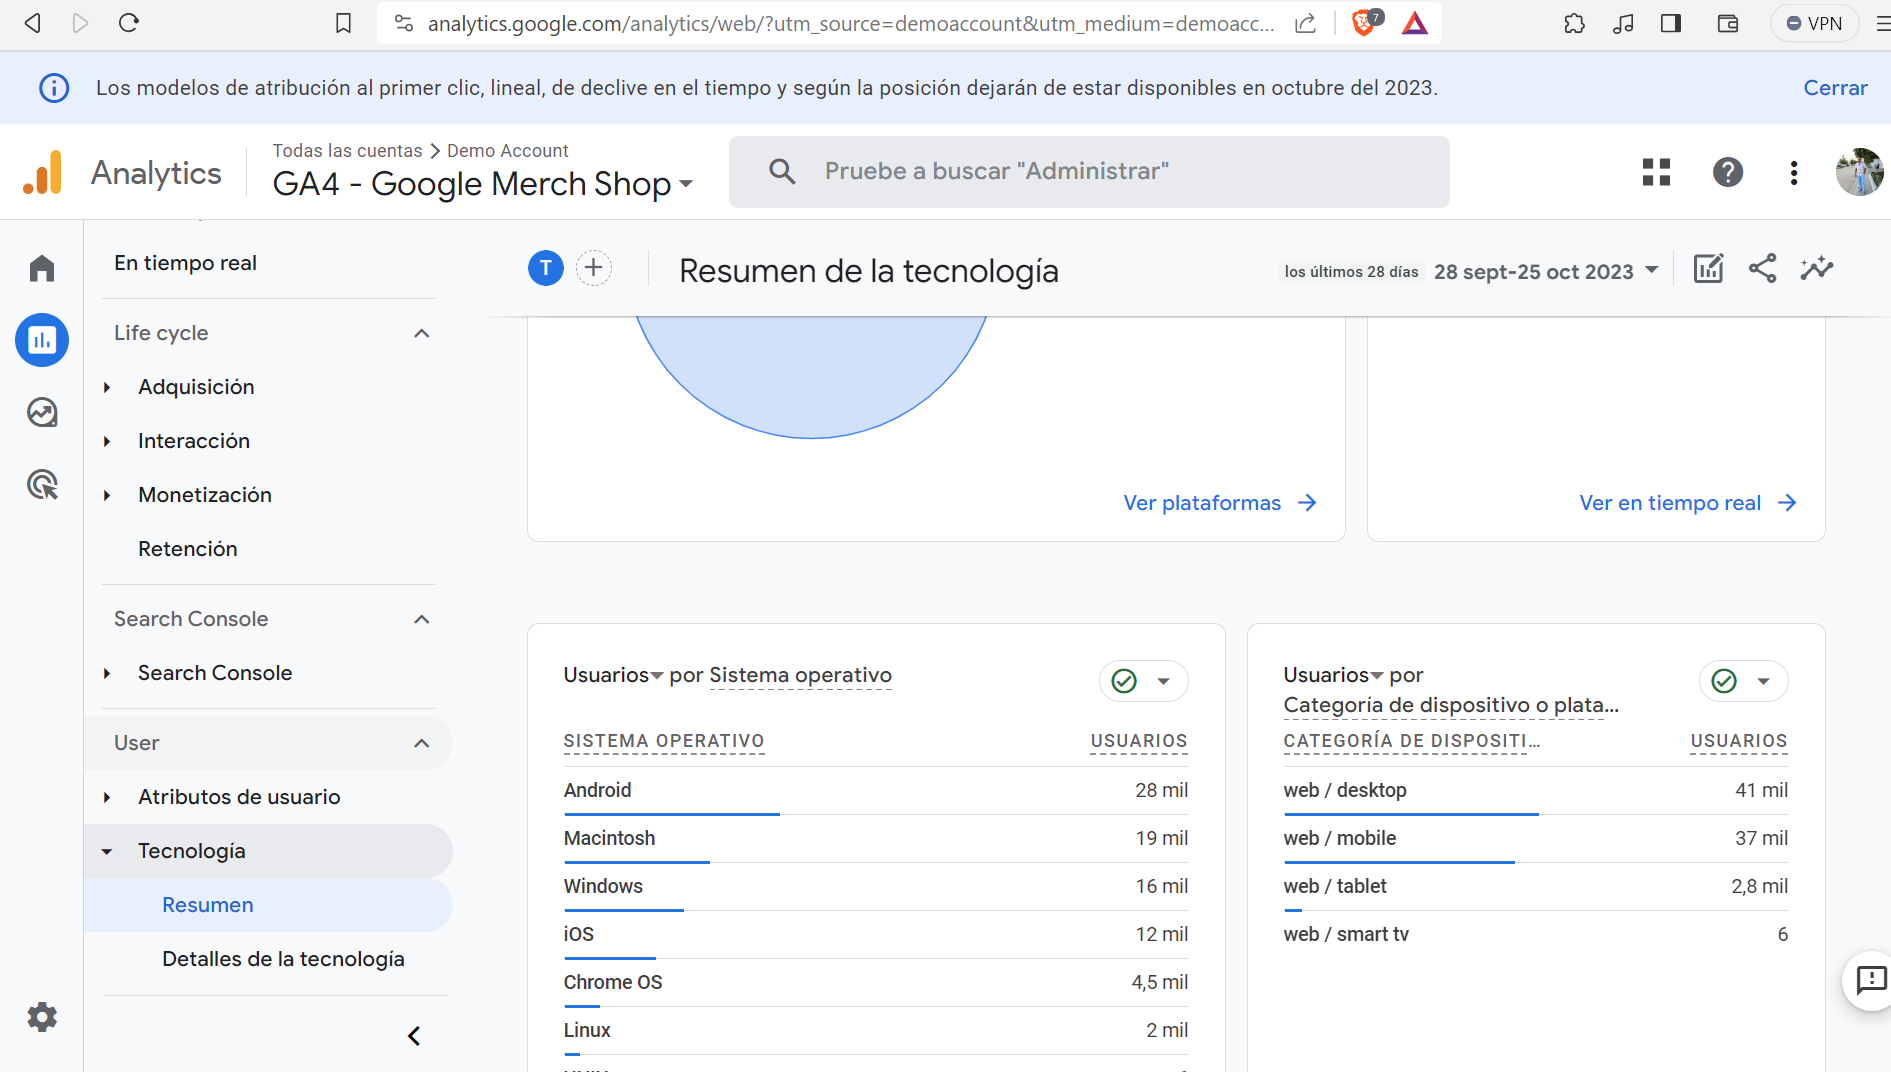Open Insights sparkline icon
The height and width of the screenshot is (1072, 1891).
pyautogui.click(x=1816, y=268)
